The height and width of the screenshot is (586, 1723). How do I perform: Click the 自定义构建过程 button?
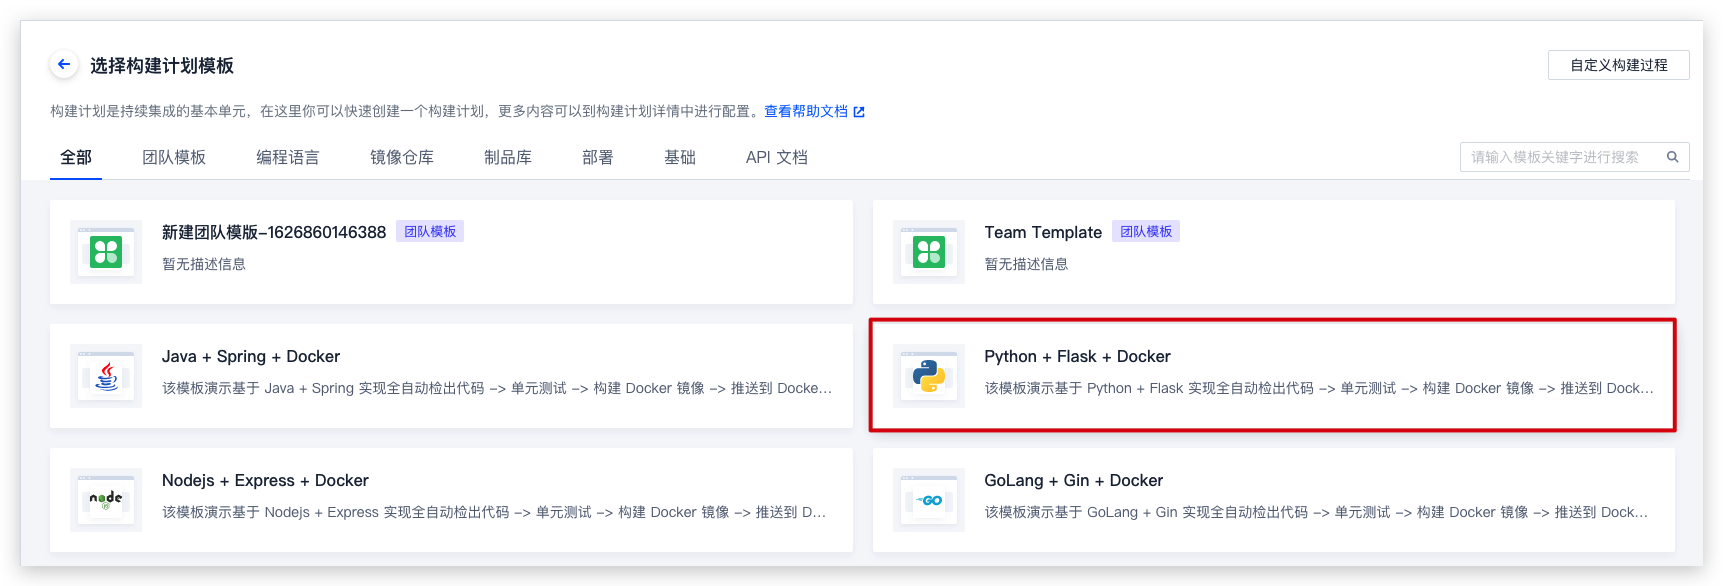(x=1619, y=65)
